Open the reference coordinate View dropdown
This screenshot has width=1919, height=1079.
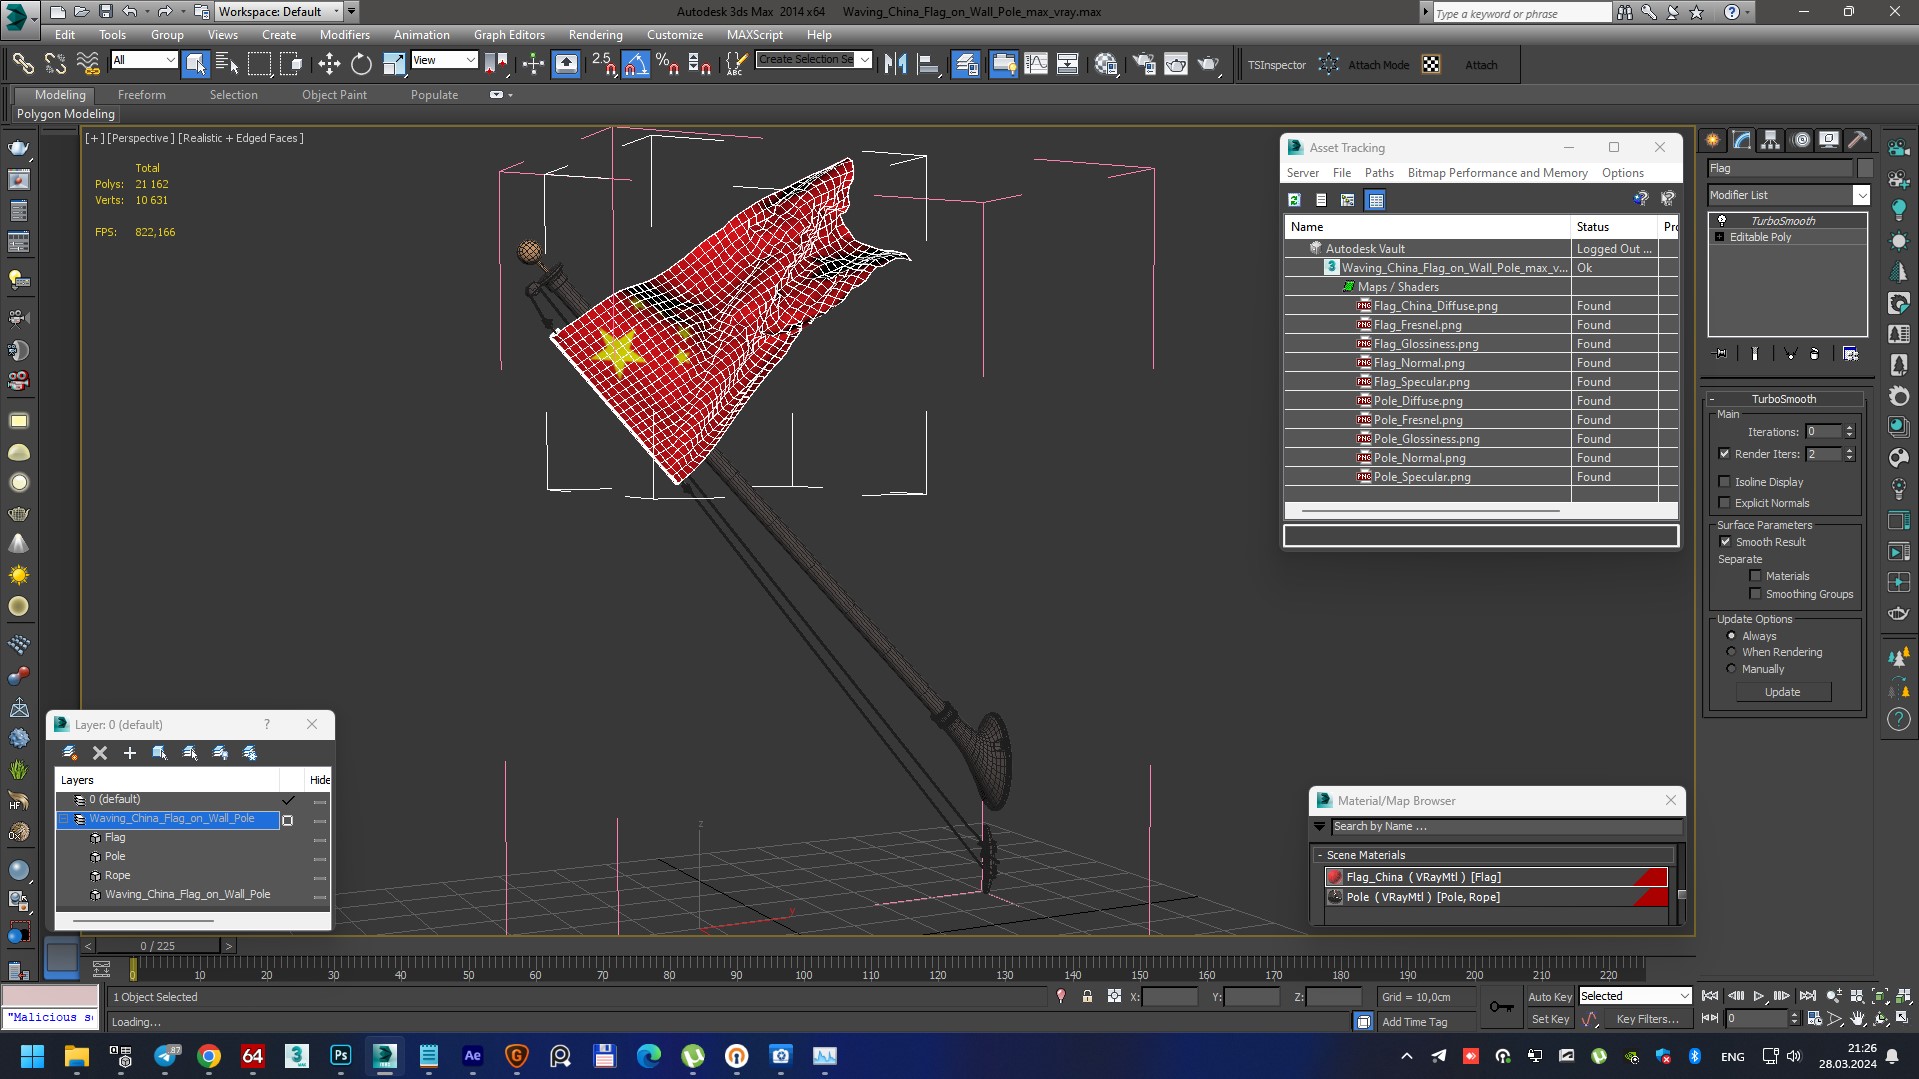click(x=444, y=60)
